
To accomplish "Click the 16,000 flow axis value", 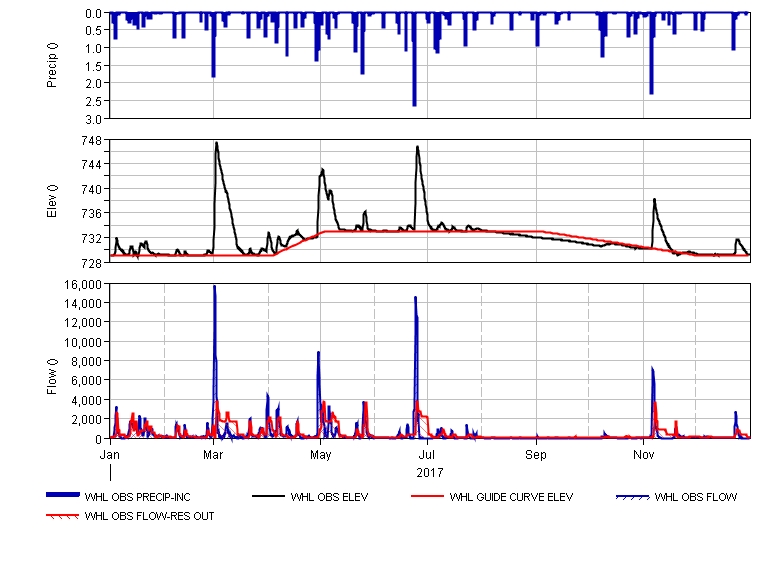I will point(83,284).
